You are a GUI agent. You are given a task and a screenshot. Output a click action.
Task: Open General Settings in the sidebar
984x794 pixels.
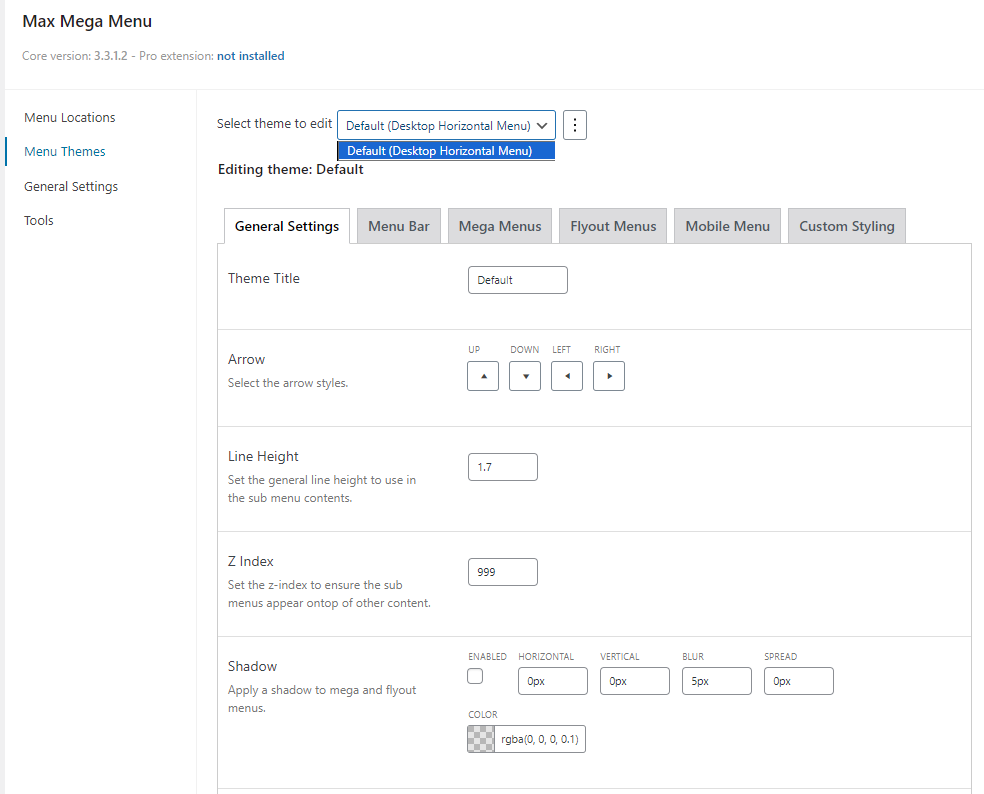pyautogui.click(x=71, y=186)
